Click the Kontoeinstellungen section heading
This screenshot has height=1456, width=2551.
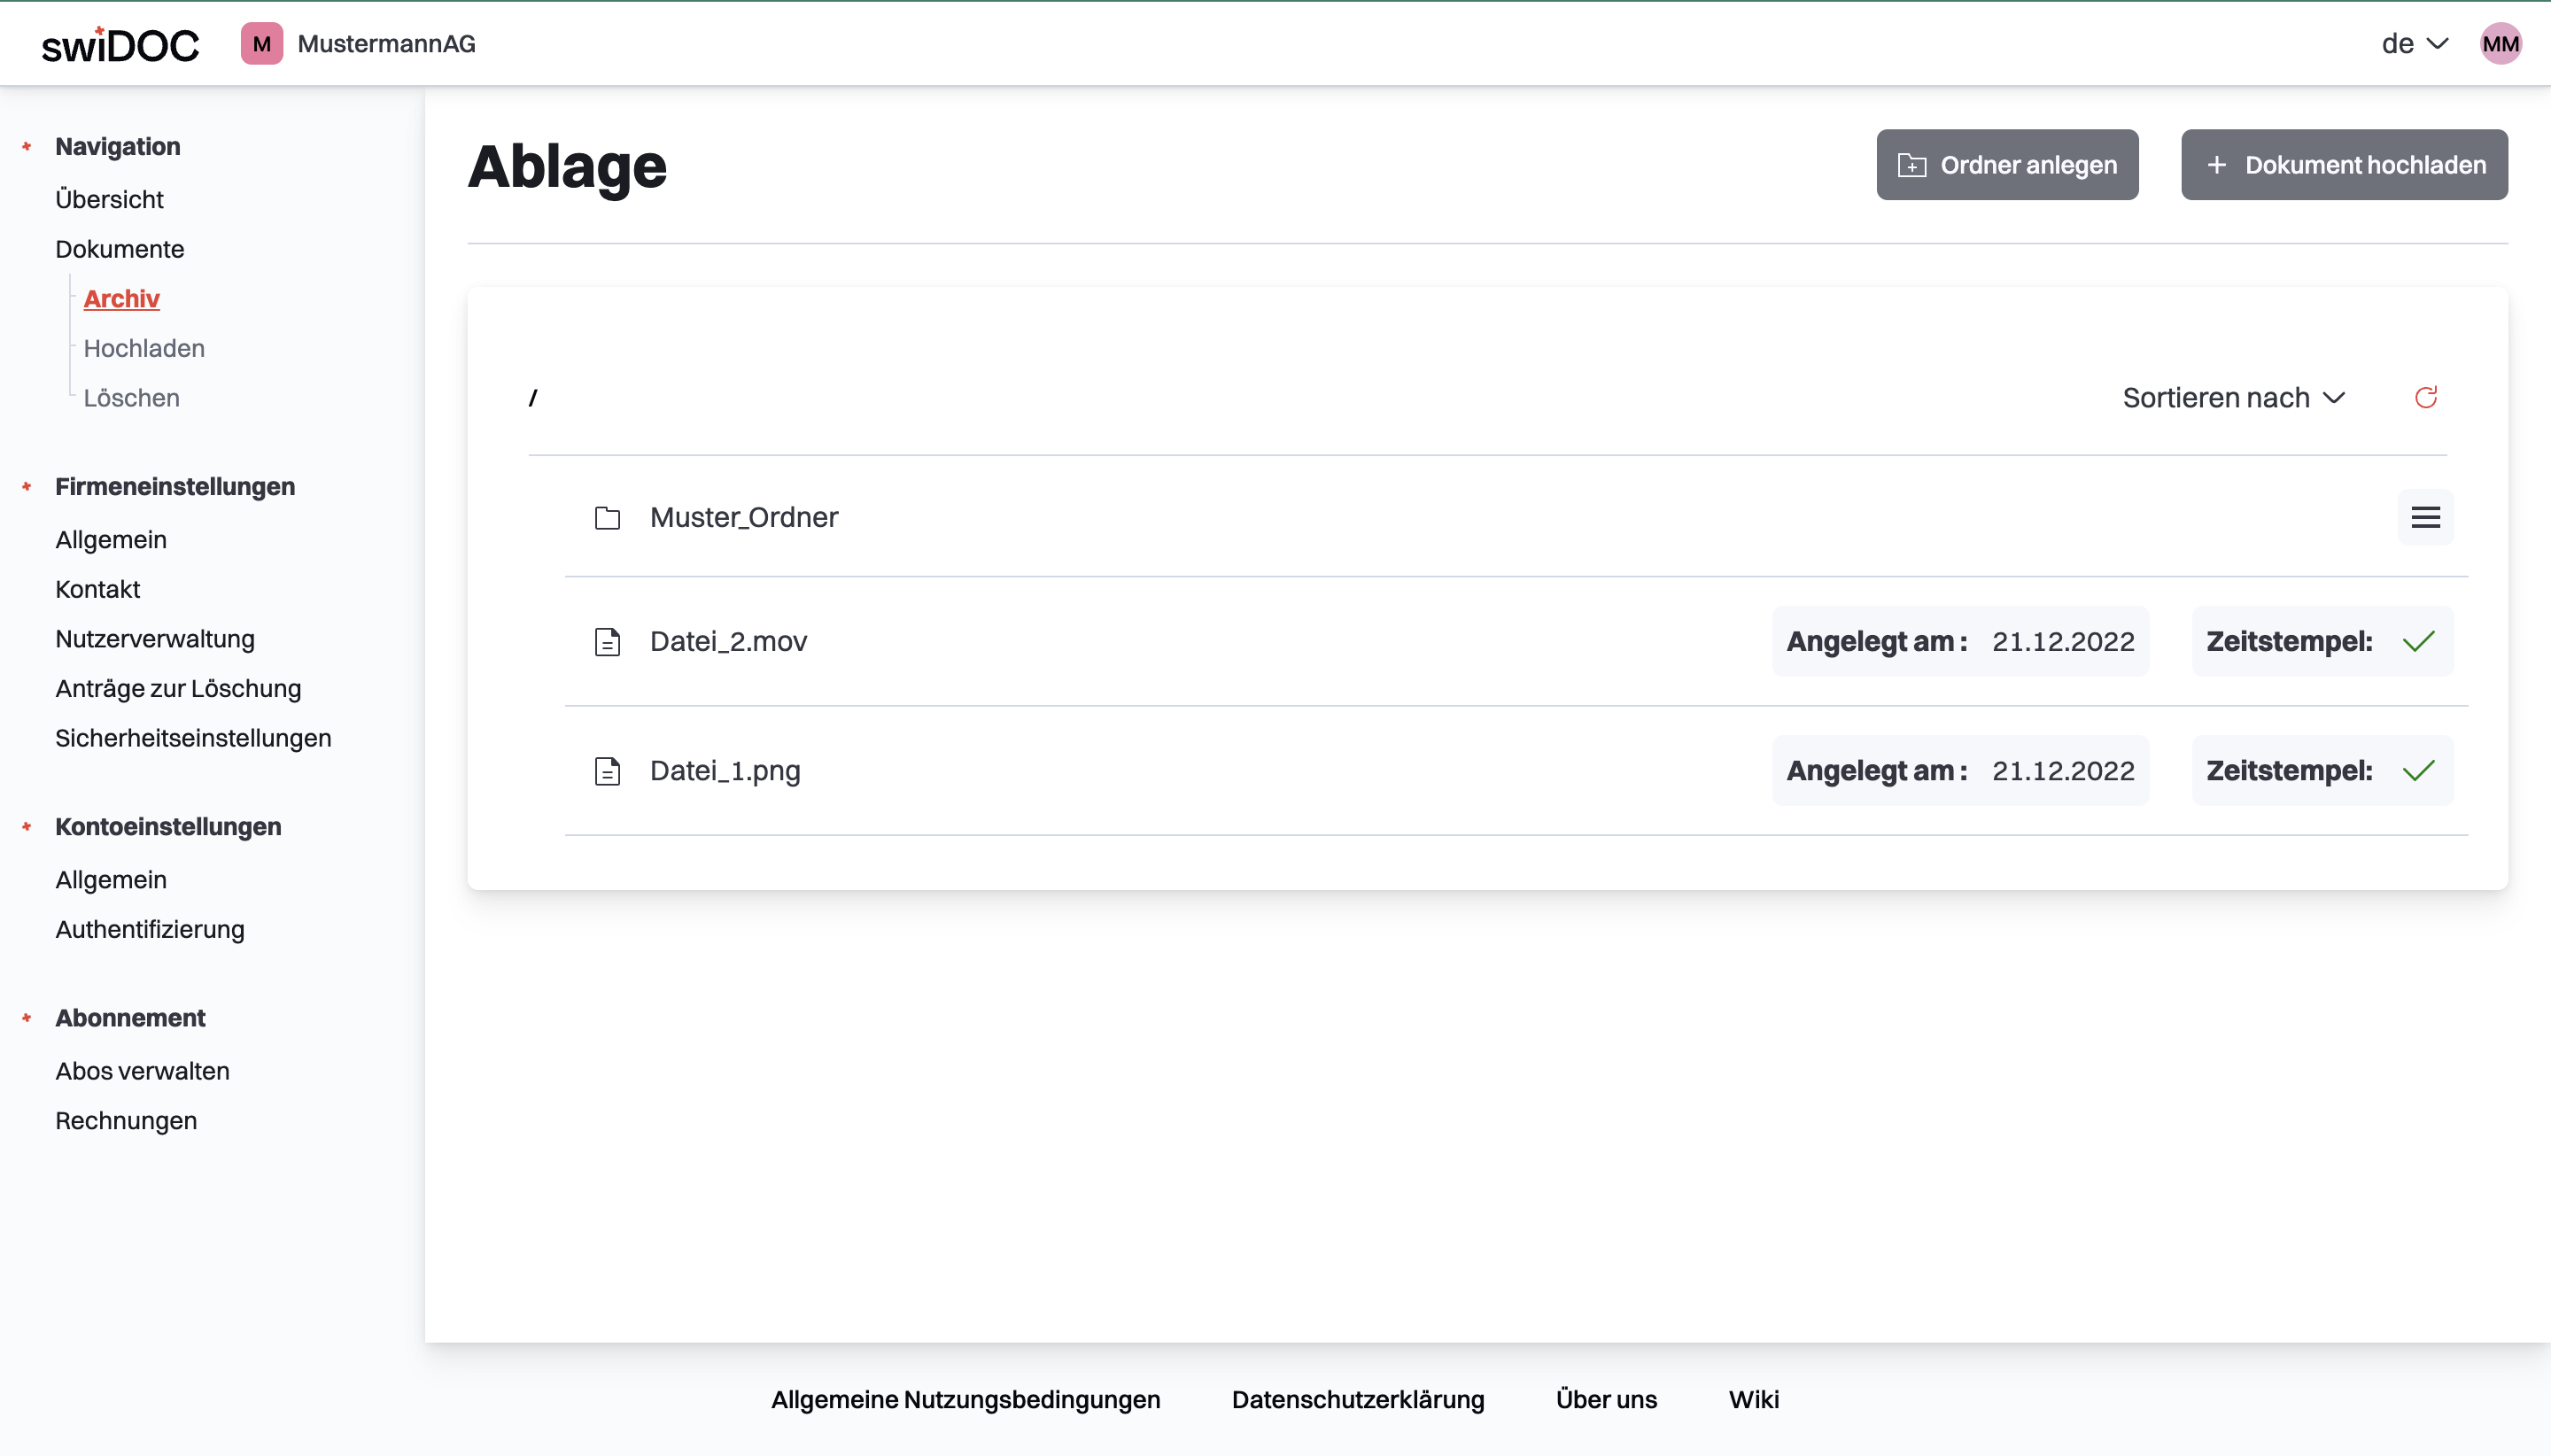(x=168, y=827)
